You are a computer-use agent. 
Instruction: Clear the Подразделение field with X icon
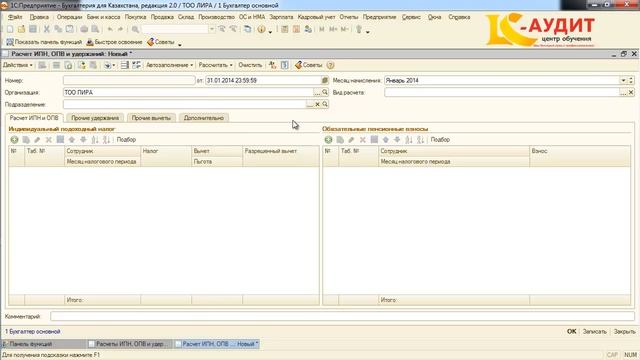pos(317,104)
